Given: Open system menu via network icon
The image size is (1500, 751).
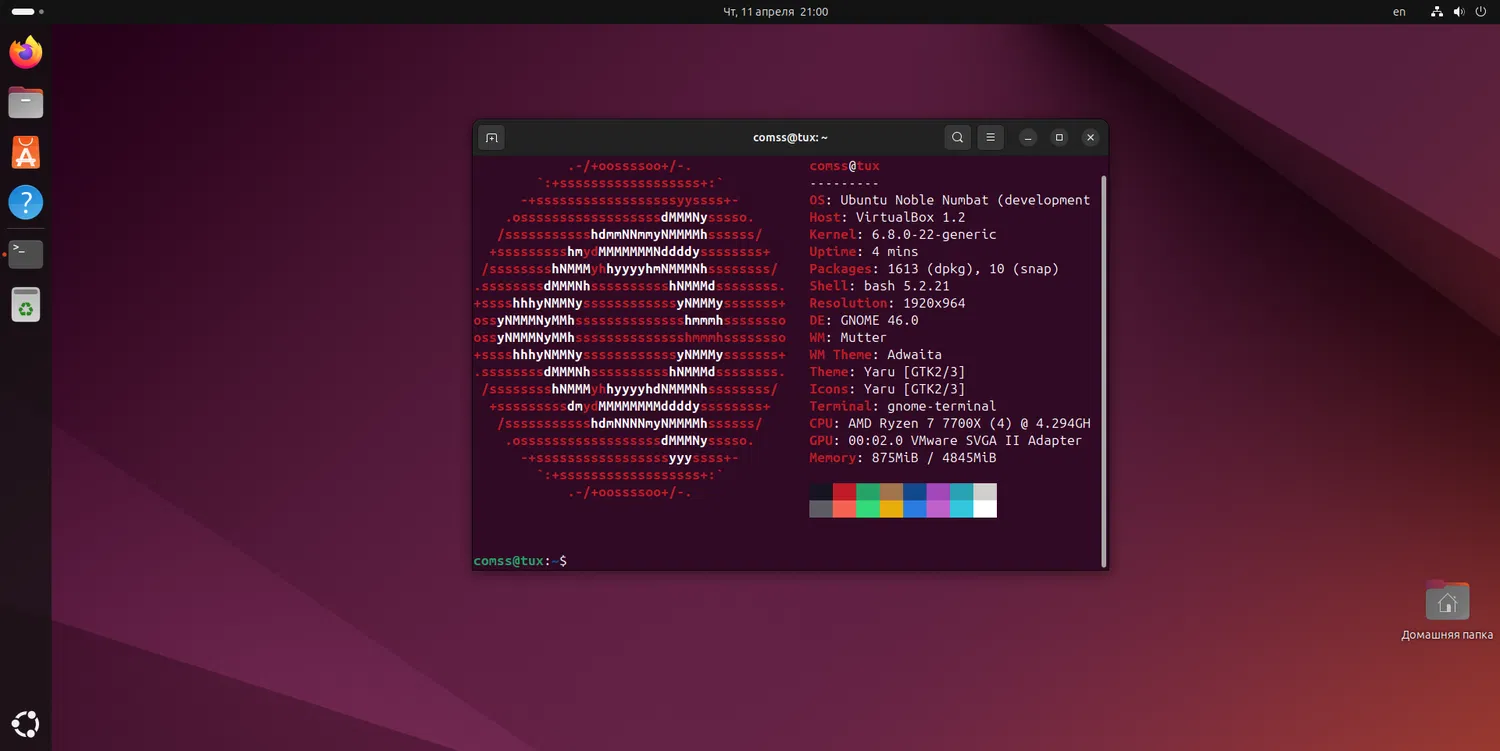Looking at the screenshot, I should tap(1437, 12).
